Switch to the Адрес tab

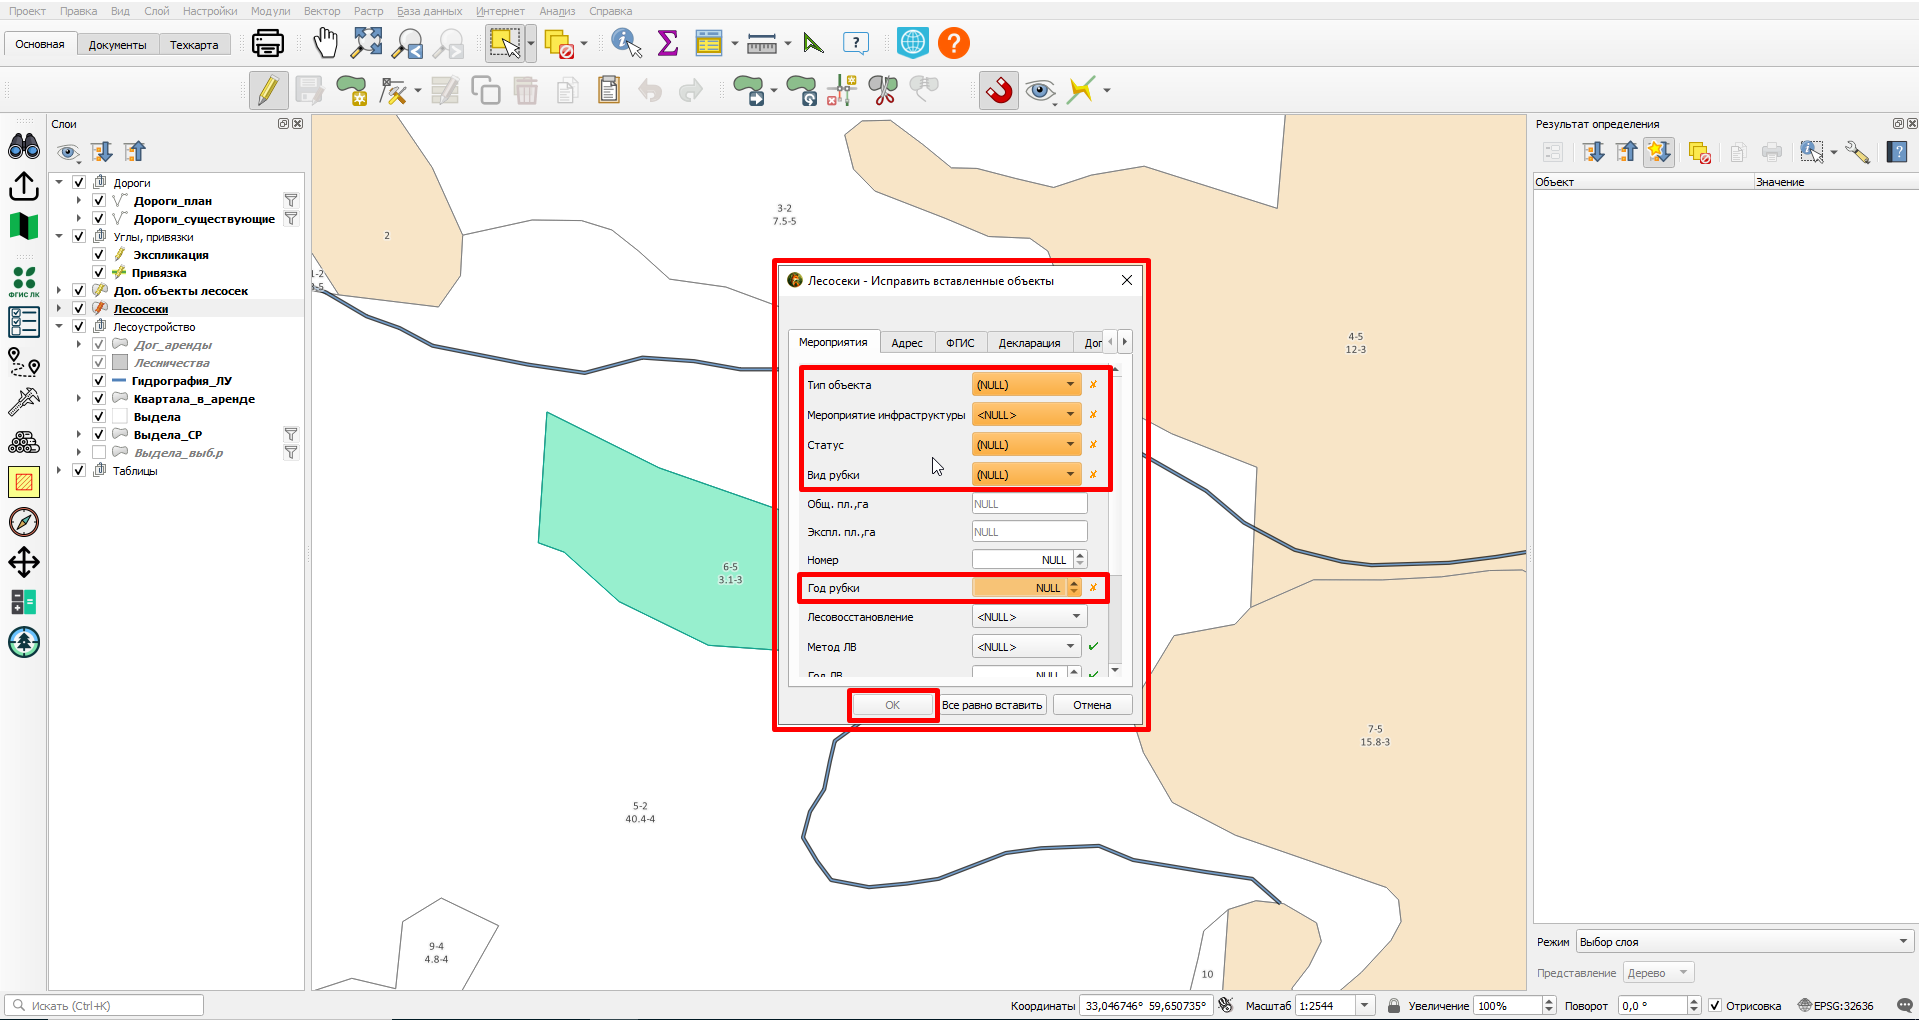907,343
